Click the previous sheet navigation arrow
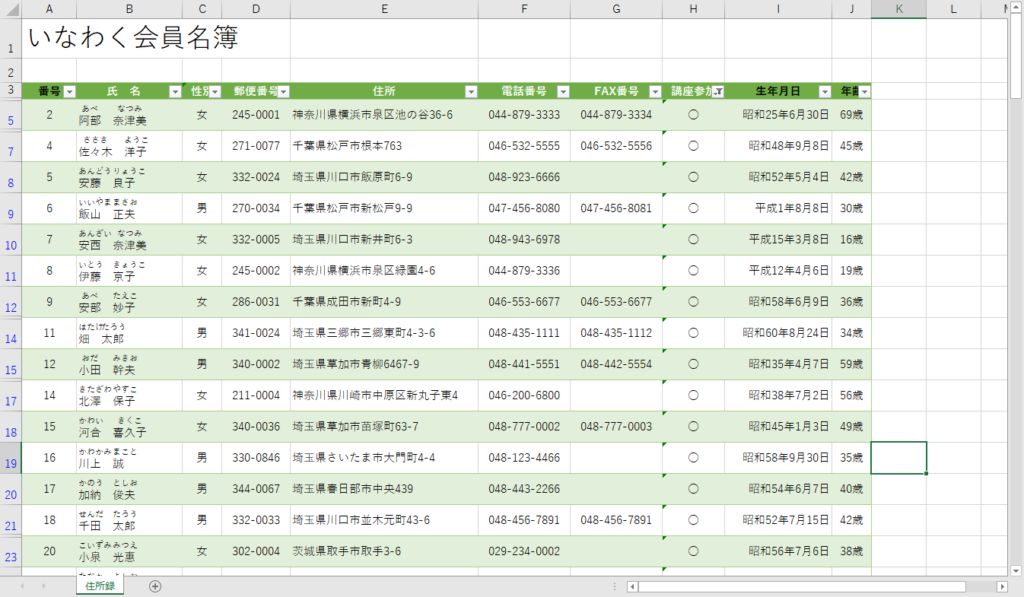This screenshot has width=1024, height=597. click(x=20, y=586)
